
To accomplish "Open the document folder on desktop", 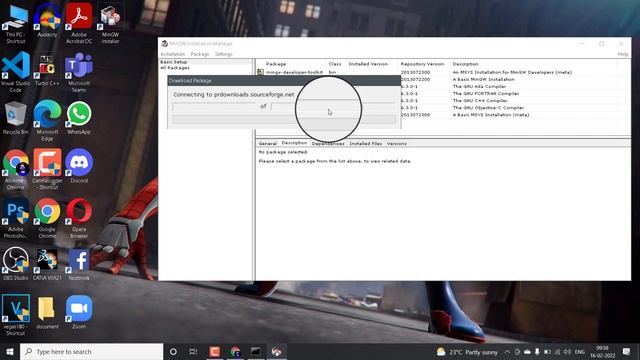I will point(47,313).
